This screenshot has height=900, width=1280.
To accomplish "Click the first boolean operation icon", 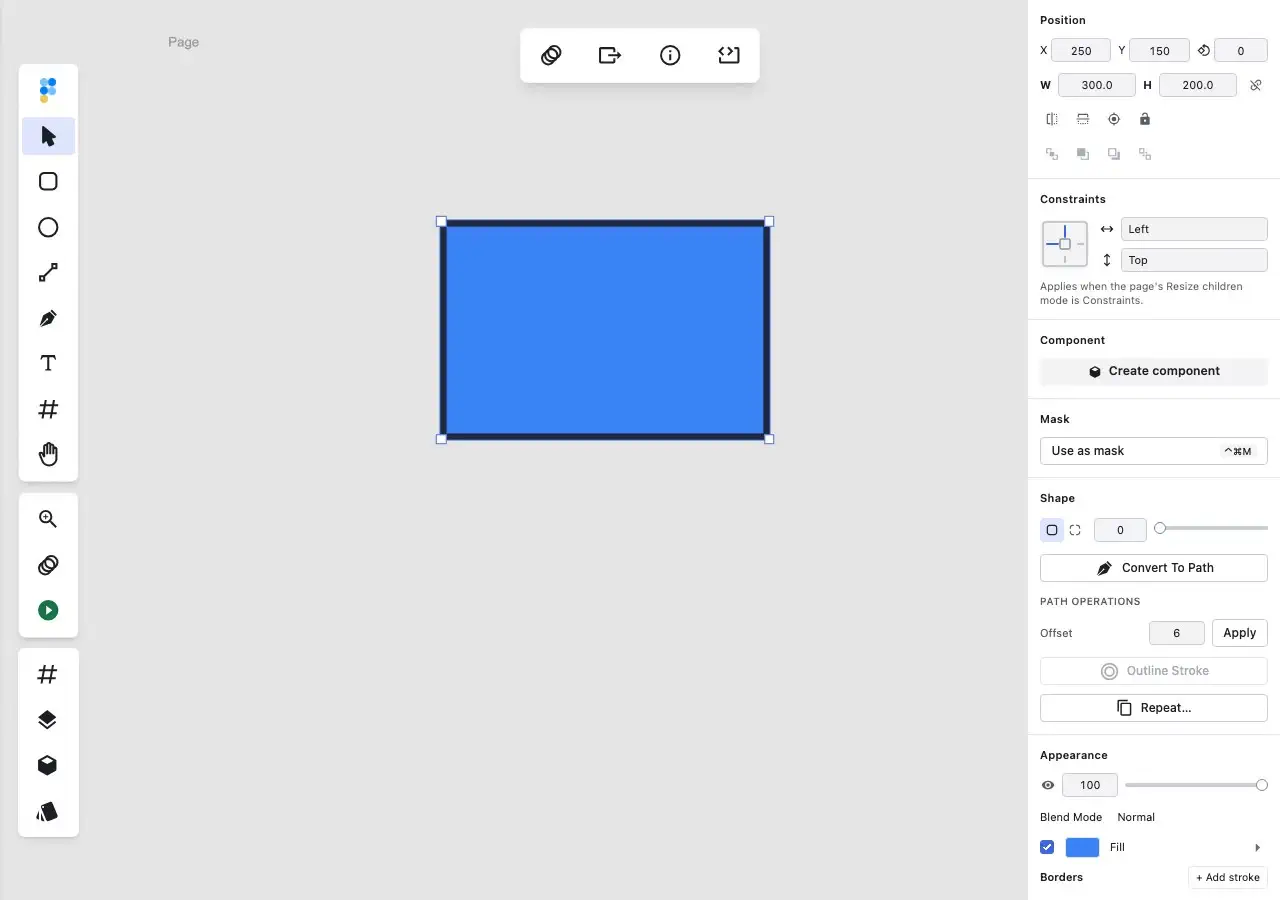I will [1052, 154].
